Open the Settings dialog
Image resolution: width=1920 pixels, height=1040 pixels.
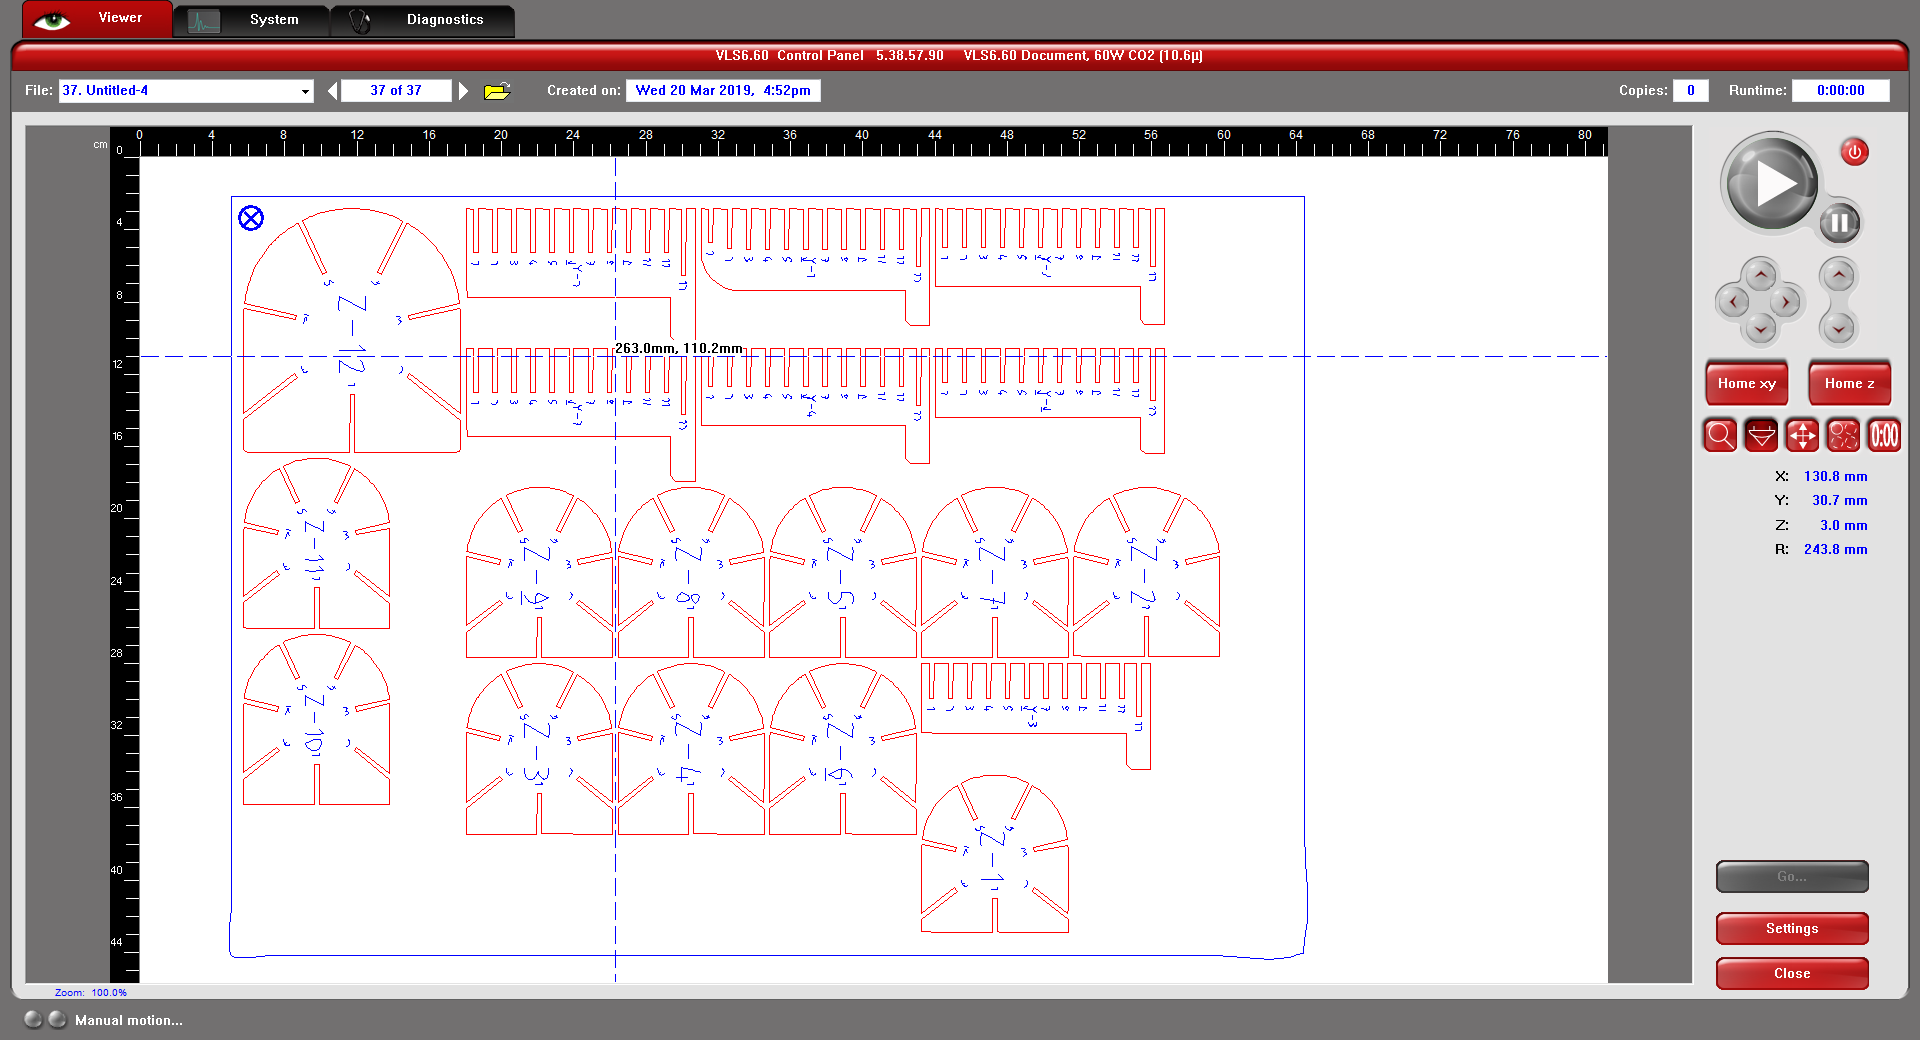coord(1792,928)
